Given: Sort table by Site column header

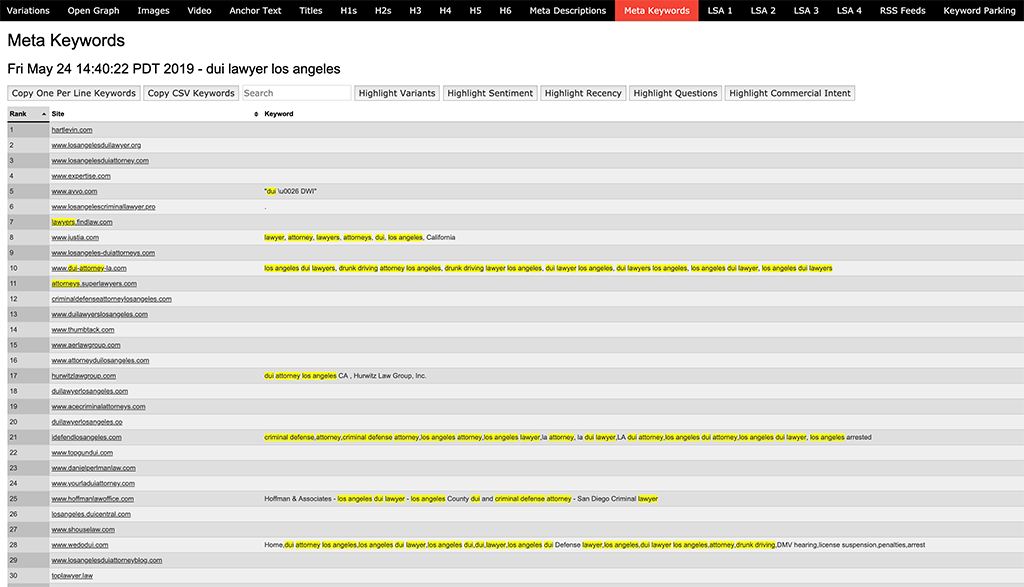Looking at the screenshot, I should click(155, 114).
